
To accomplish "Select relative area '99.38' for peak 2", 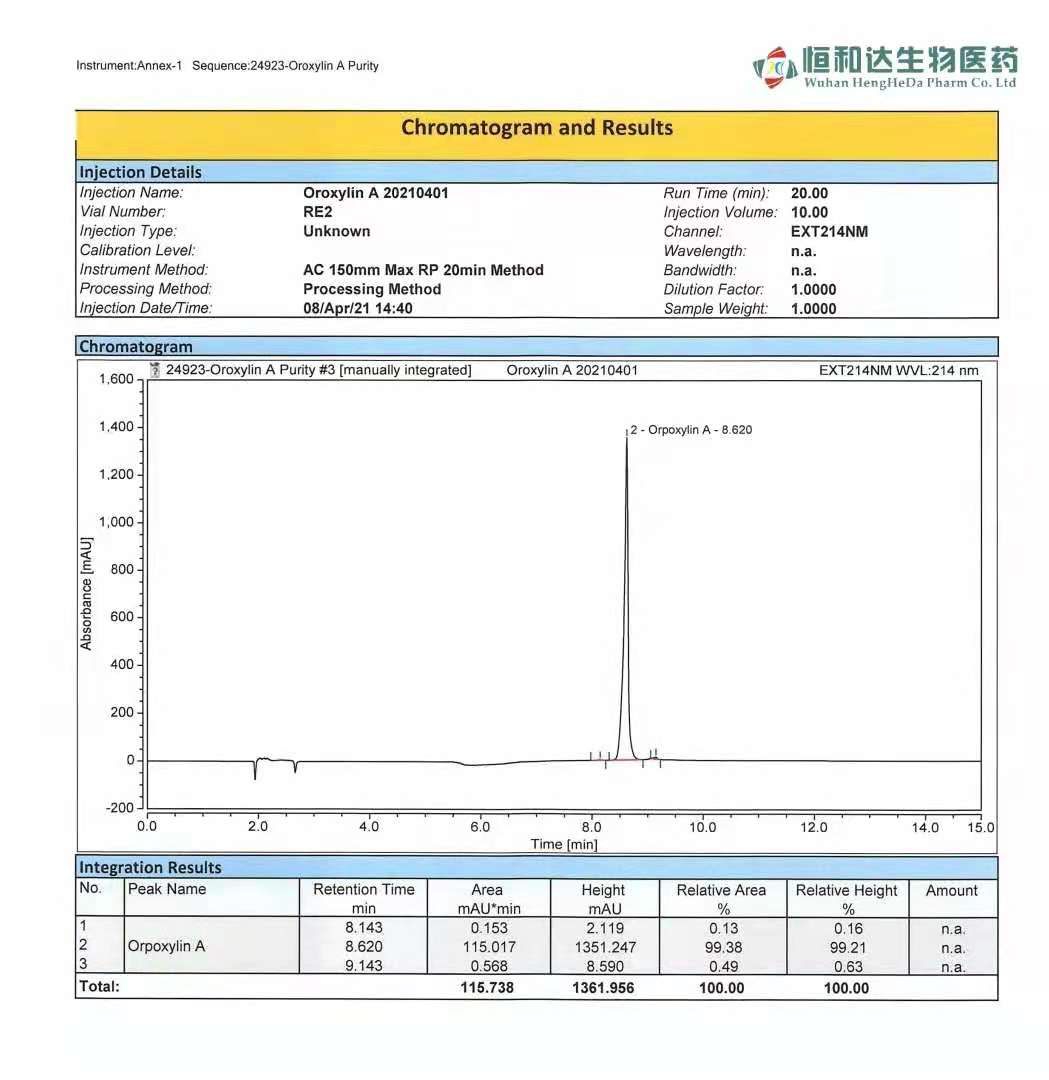I will [x=723, y=947].
